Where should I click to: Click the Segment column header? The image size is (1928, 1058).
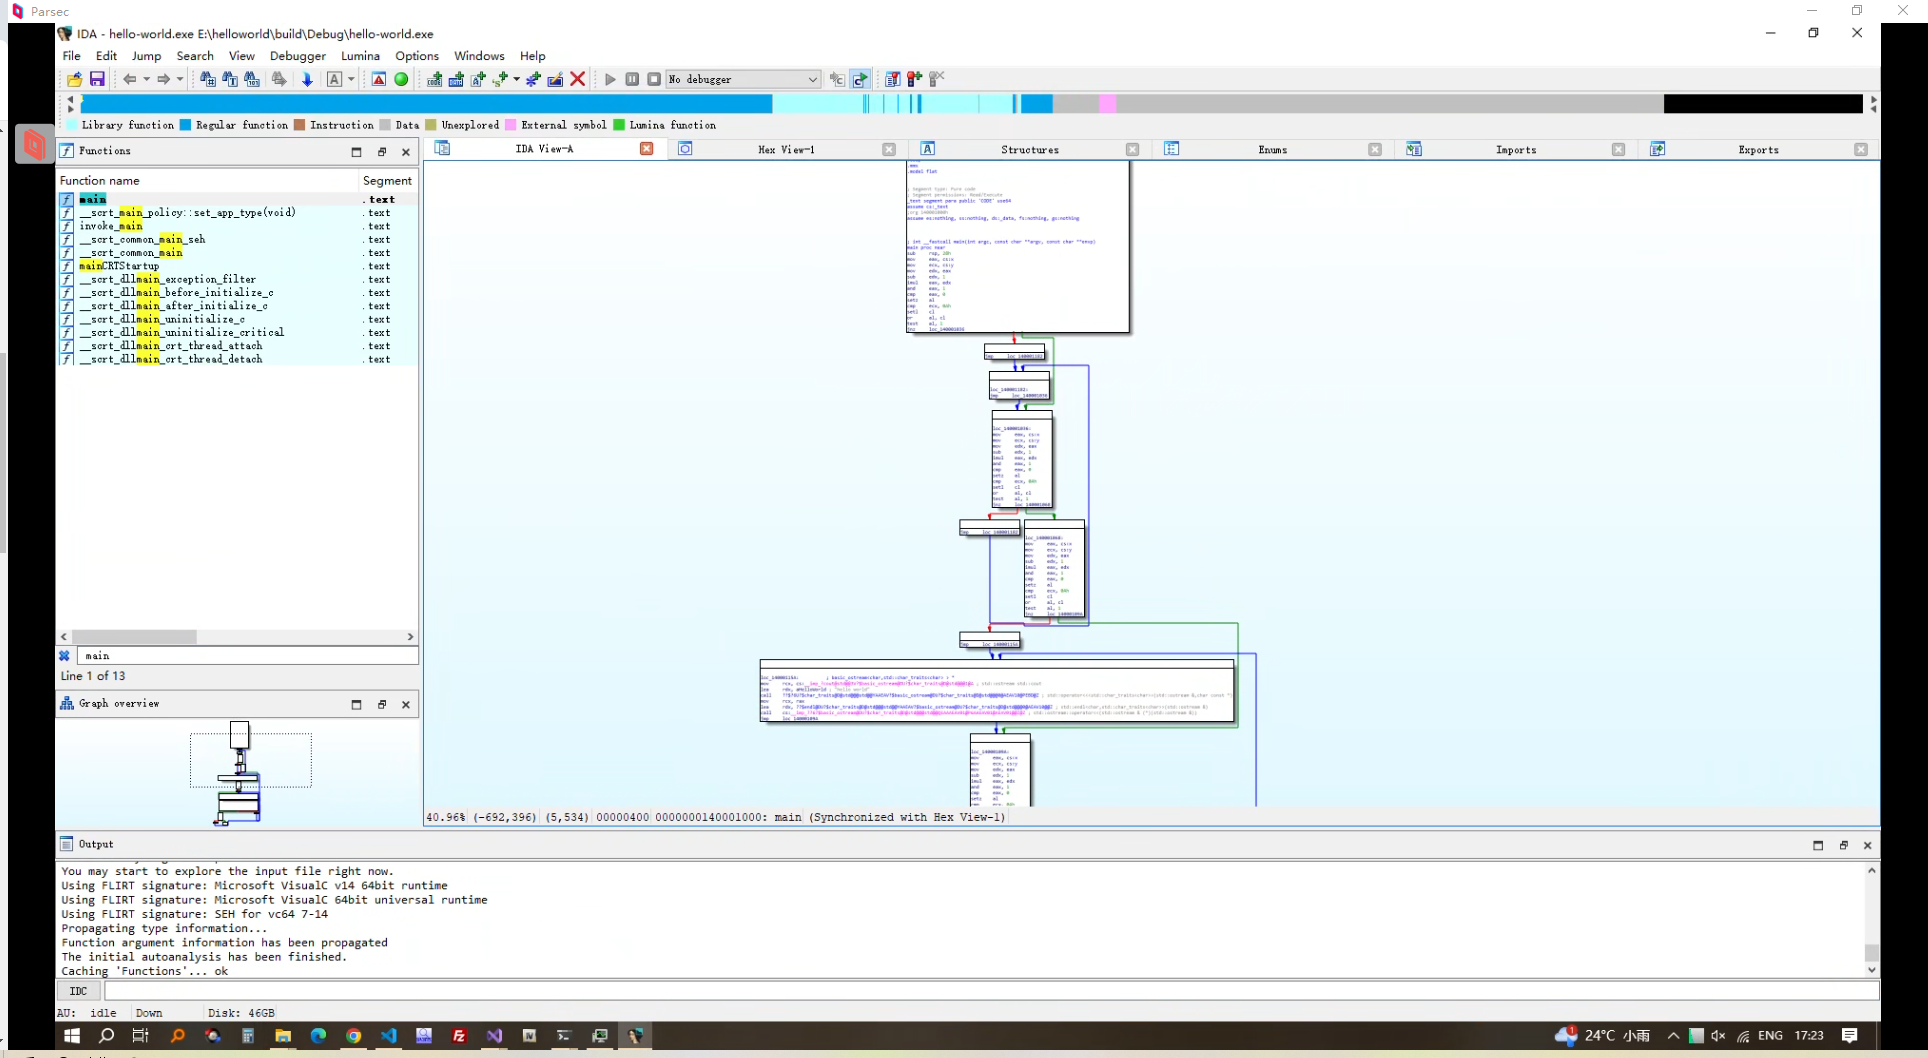coord(387,180)
